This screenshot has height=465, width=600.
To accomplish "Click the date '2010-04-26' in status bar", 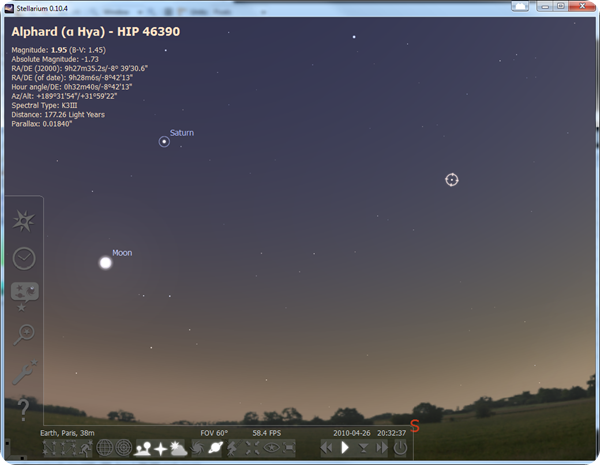I will 352,433.
